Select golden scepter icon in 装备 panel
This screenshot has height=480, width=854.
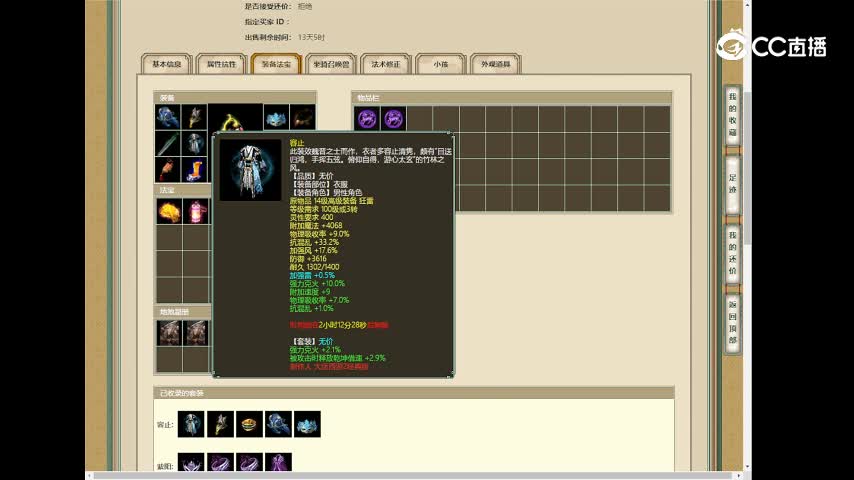(194, 117)
